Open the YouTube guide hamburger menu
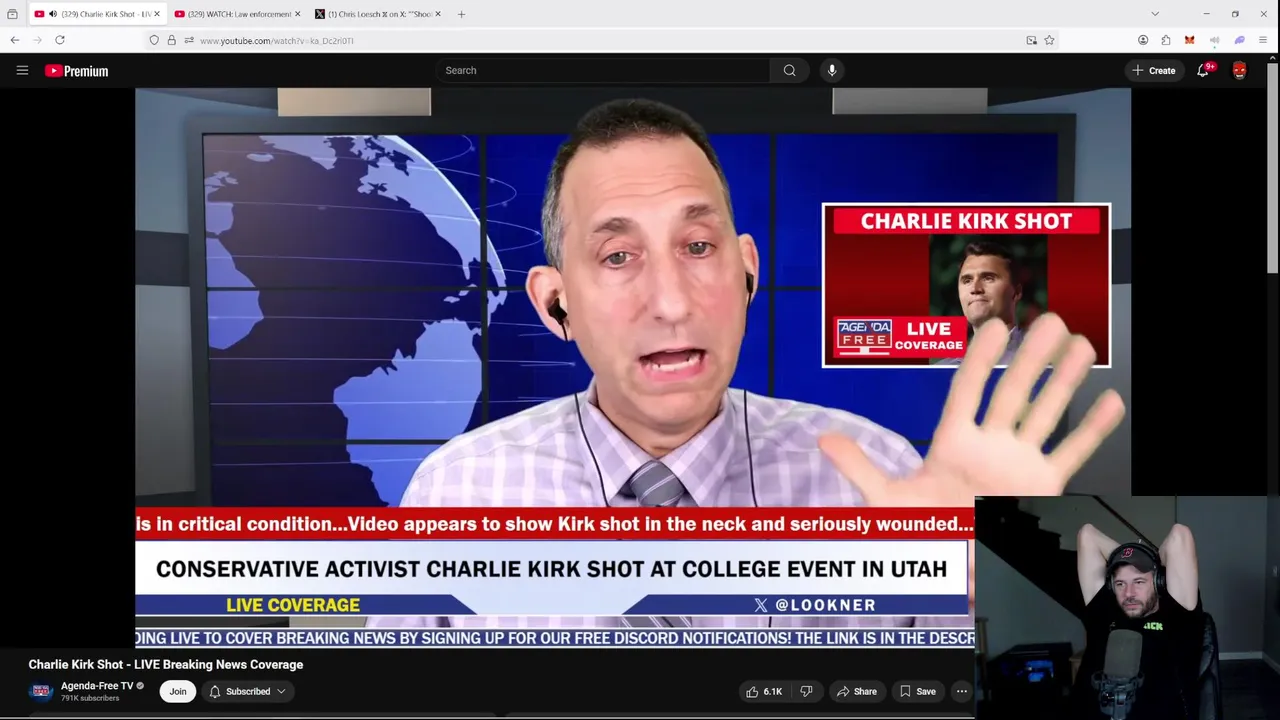1280x720 pixels. click(22, 70)
